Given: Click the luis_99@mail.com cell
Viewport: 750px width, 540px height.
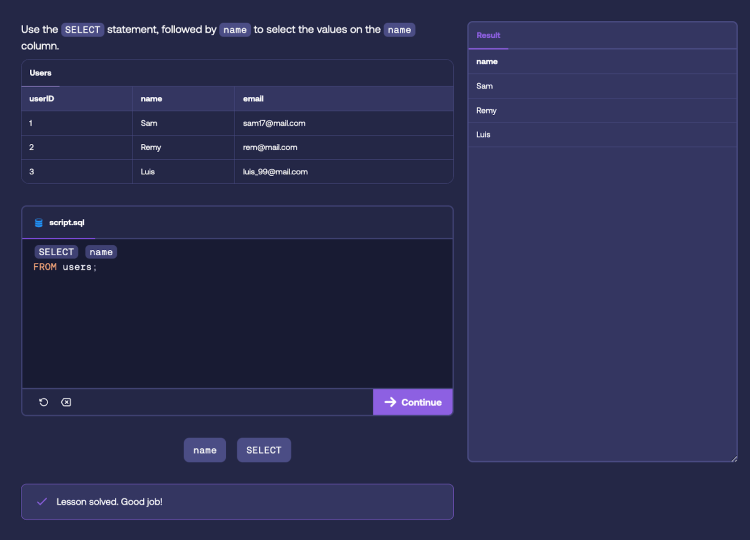Looking at the screenshot, I should pyautogui.click(x=275, y=171).
